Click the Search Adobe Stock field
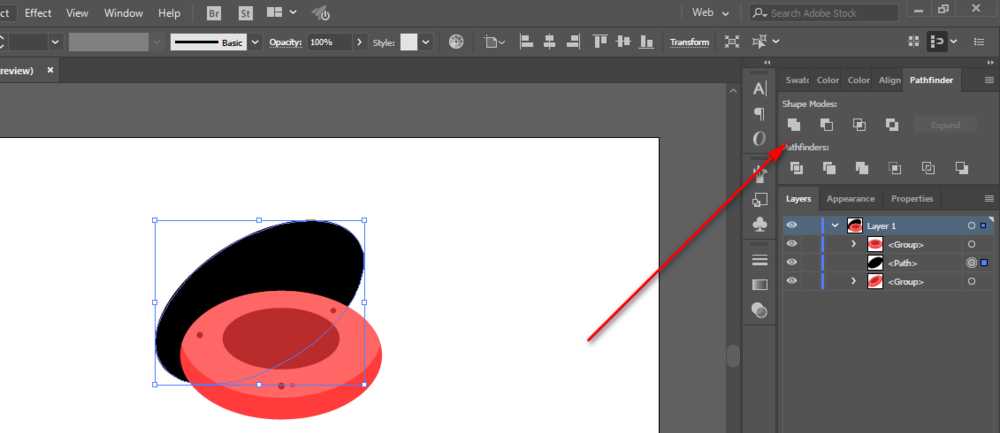The width and height of the screenshot is (1000, 433). (x=830, y=13)
